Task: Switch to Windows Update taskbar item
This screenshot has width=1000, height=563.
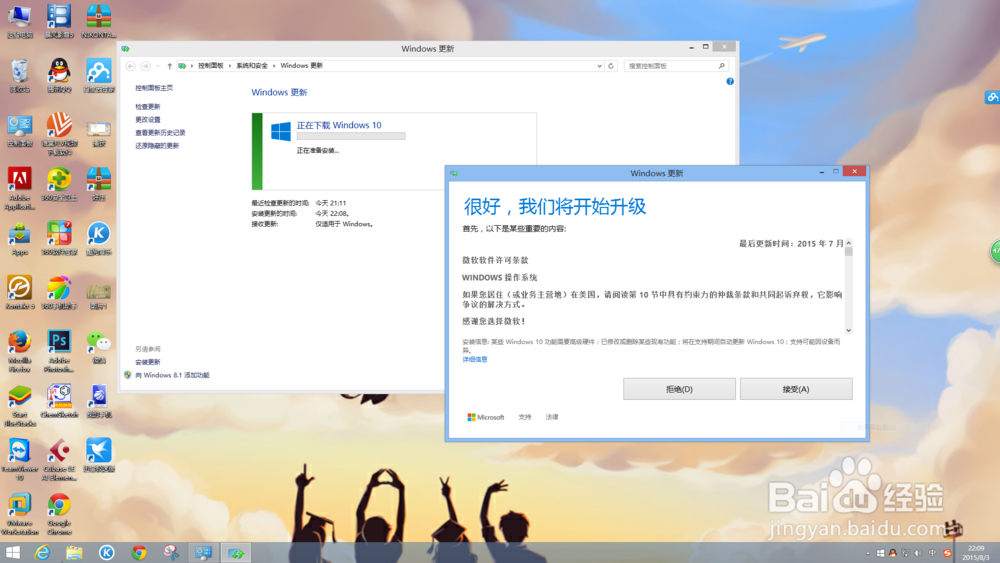Action: click(x=235, y=552)
